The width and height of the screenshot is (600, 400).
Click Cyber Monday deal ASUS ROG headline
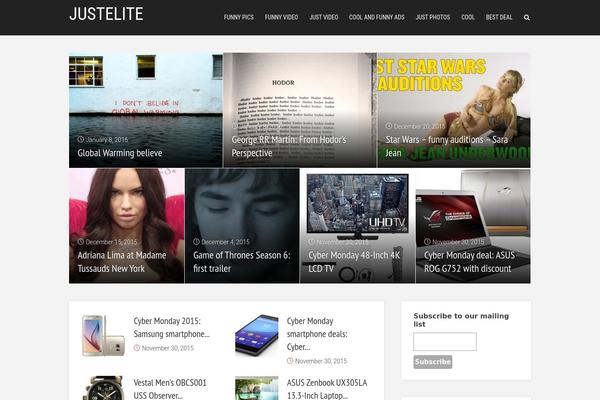coord(470,262)
